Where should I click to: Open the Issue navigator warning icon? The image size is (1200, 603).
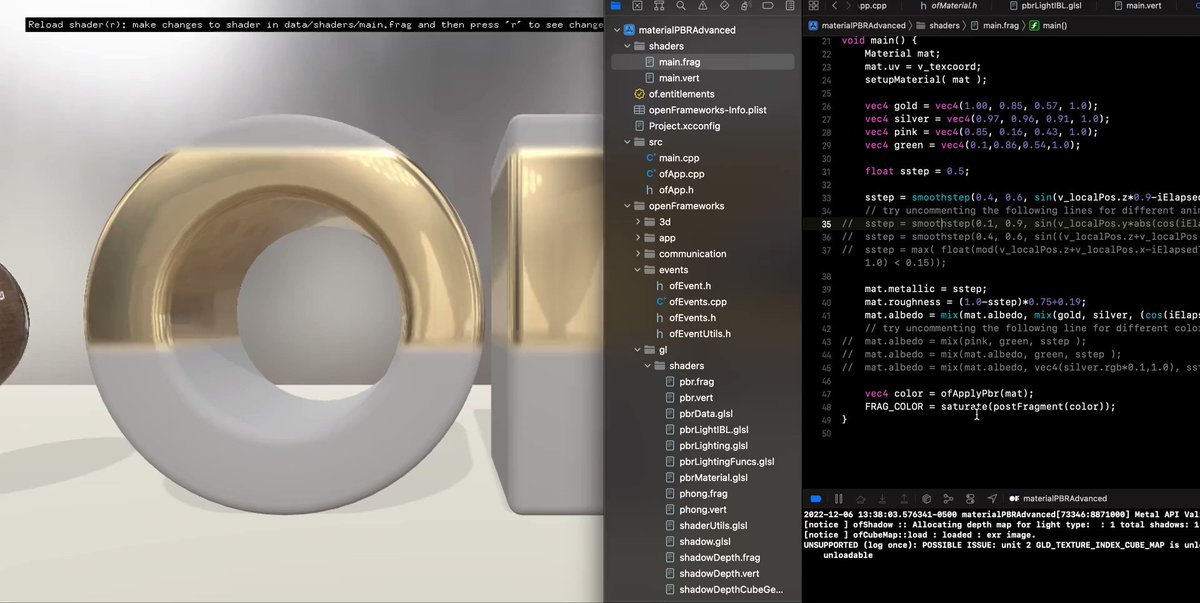[702, 6]
